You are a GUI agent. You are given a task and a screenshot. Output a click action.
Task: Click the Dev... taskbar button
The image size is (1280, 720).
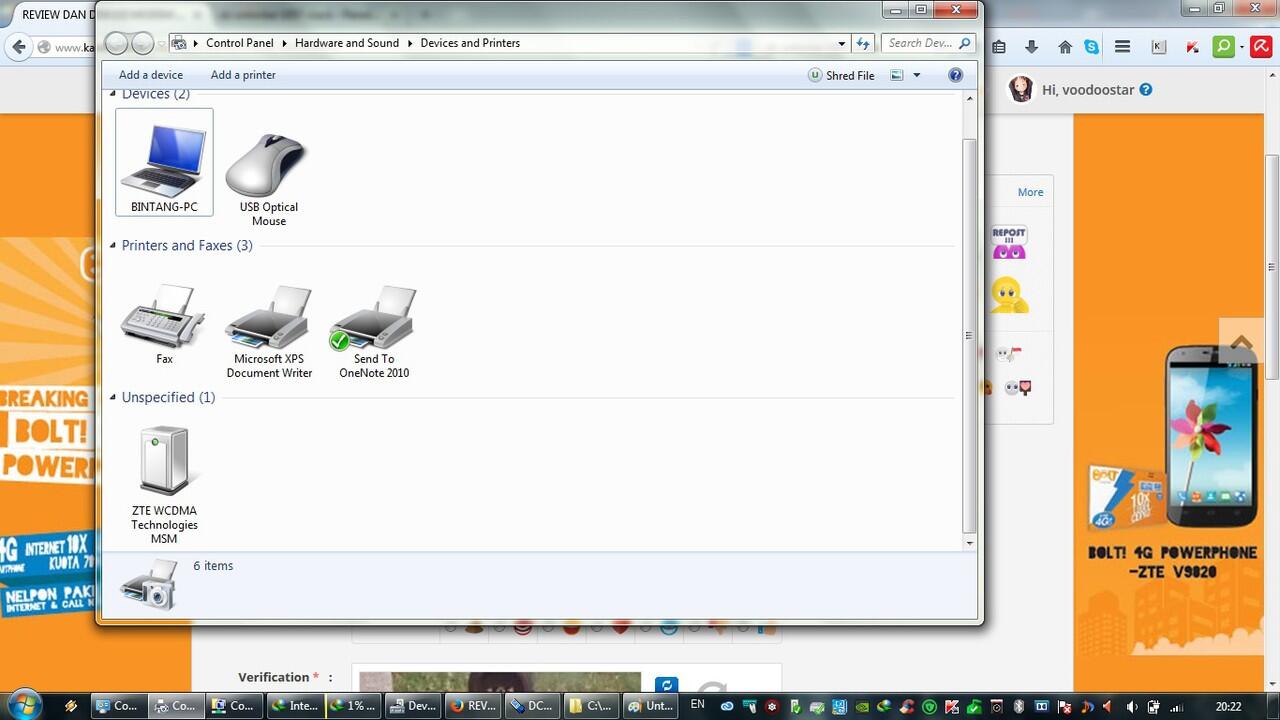[412, 705]
